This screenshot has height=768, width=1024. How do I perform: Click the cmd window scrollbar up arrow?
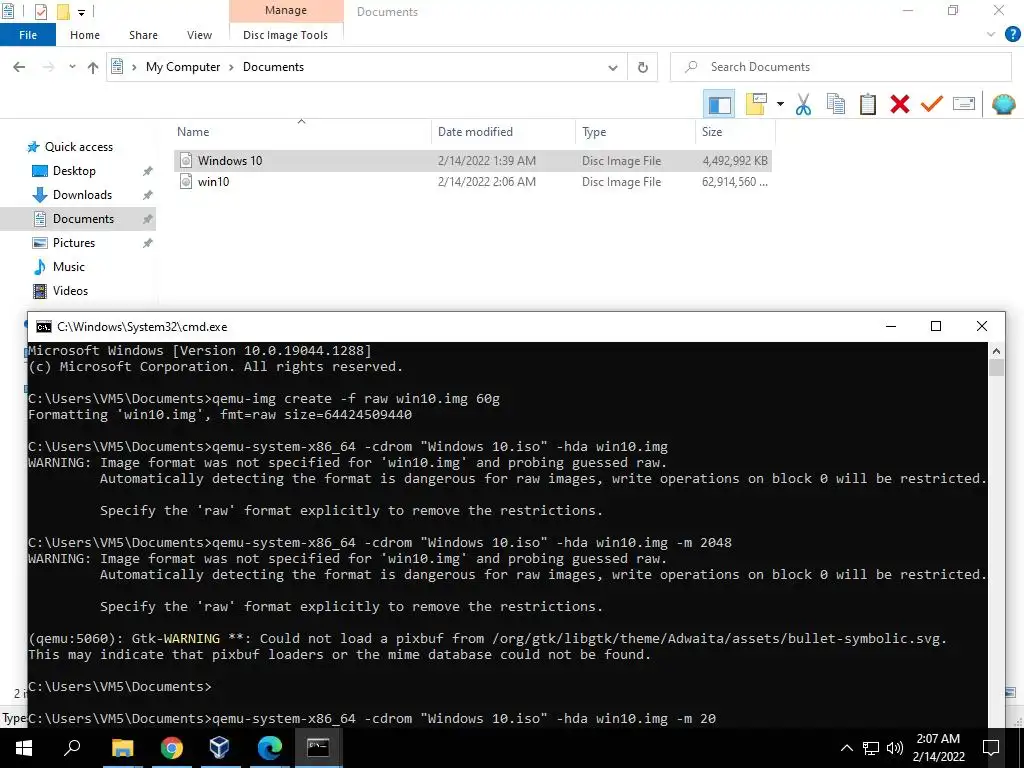point(996,351)
